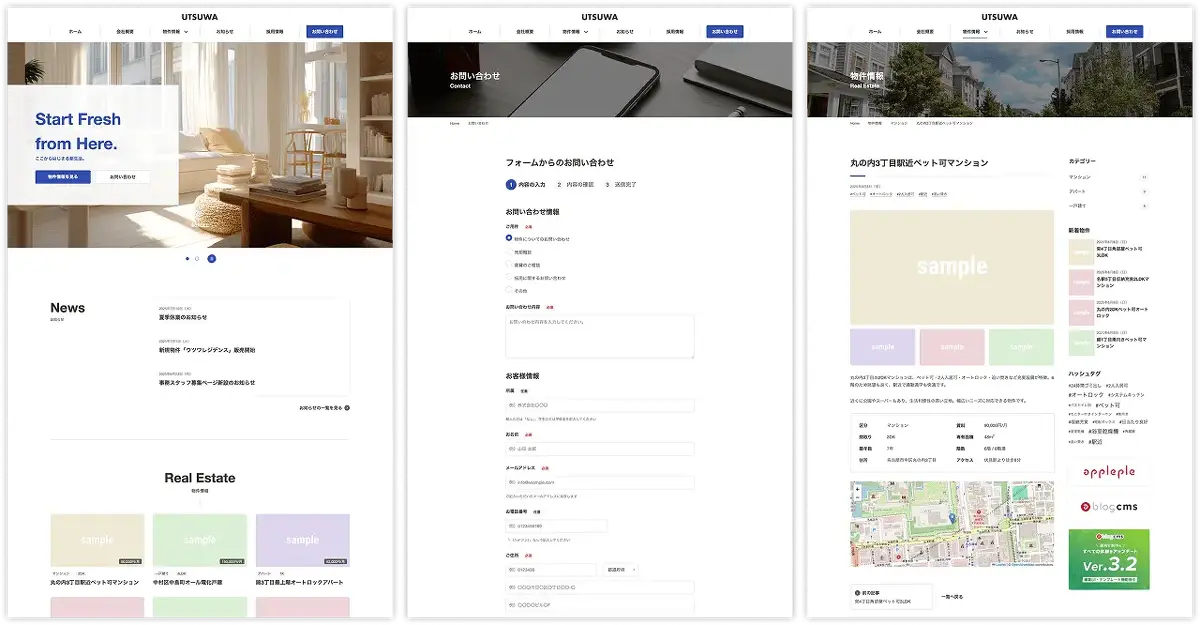Open the prefecture dropdown in the address section
The image size is (1200, 625).
[620, 570]
